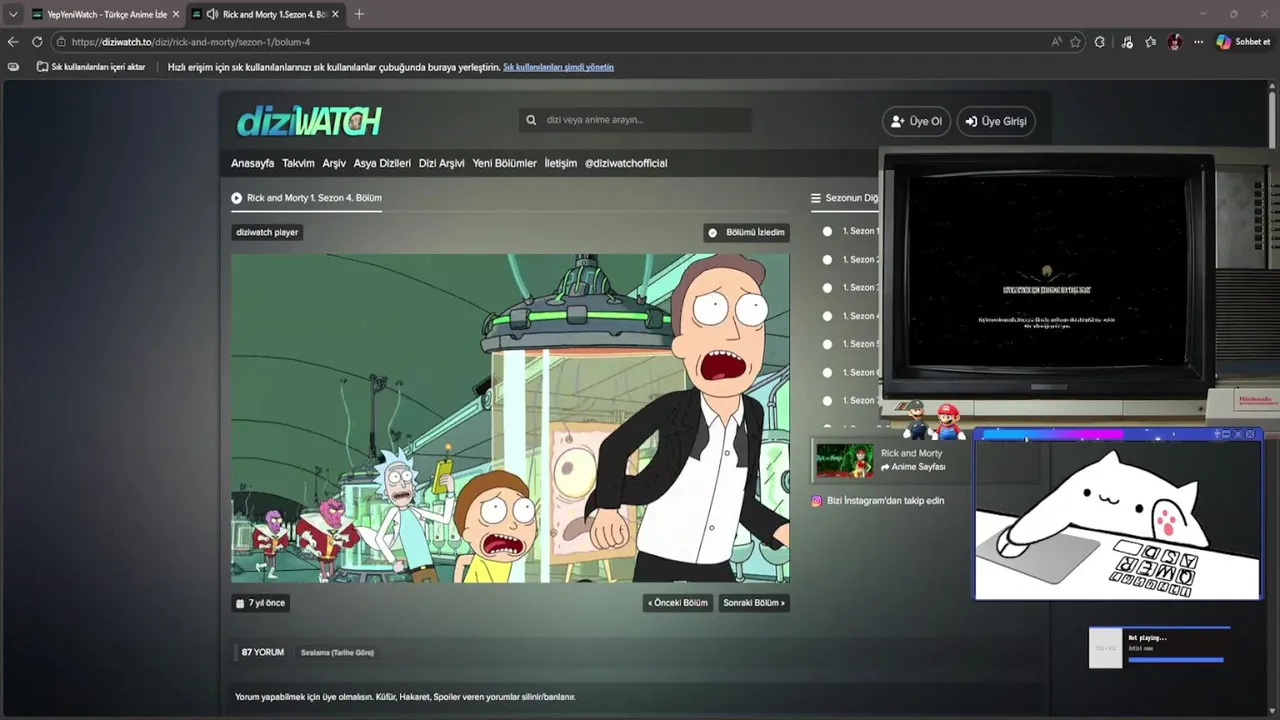Image resolution: width=1280 pixels, height=720 pixels.
Task: Open a new browser tab
Action: tap(359, 14)
